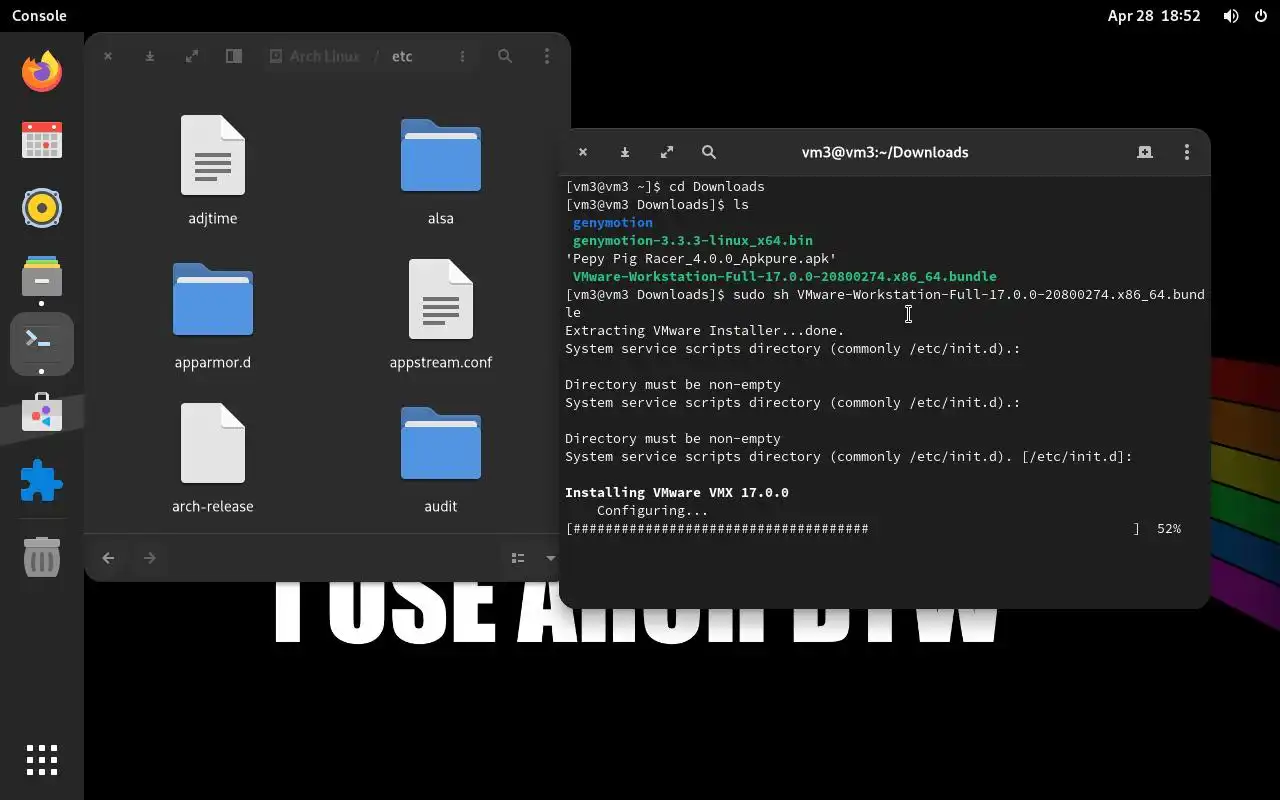The height and width of the screenshot is (800, 1280).
Task: Select the apparmor.d folder
Action: point(213,314)
